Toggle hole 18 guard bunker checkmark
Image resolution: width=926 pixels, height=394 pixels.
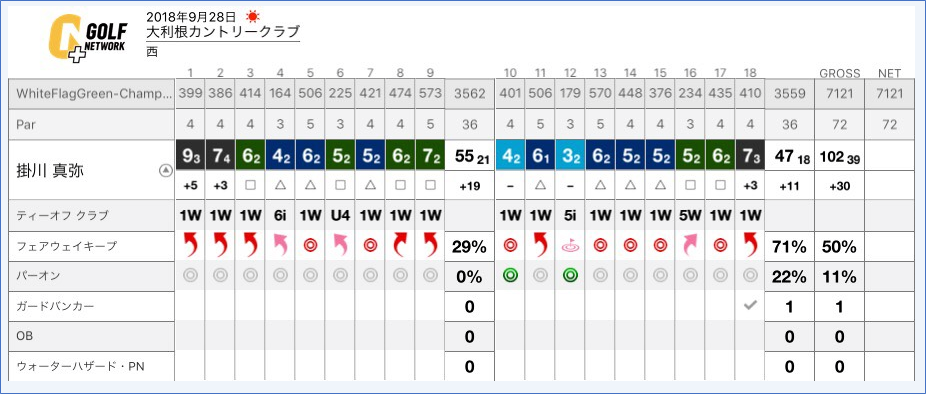tap(749, 307)
